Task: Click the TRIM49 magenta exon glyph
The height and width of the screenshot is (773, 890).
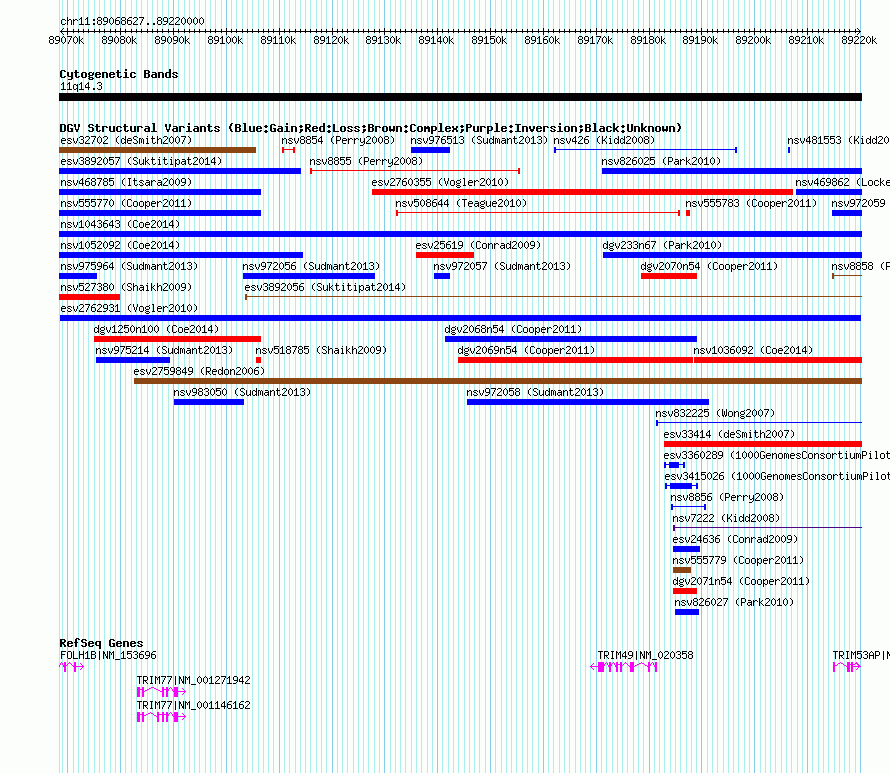Action: [x=624, y=667]
